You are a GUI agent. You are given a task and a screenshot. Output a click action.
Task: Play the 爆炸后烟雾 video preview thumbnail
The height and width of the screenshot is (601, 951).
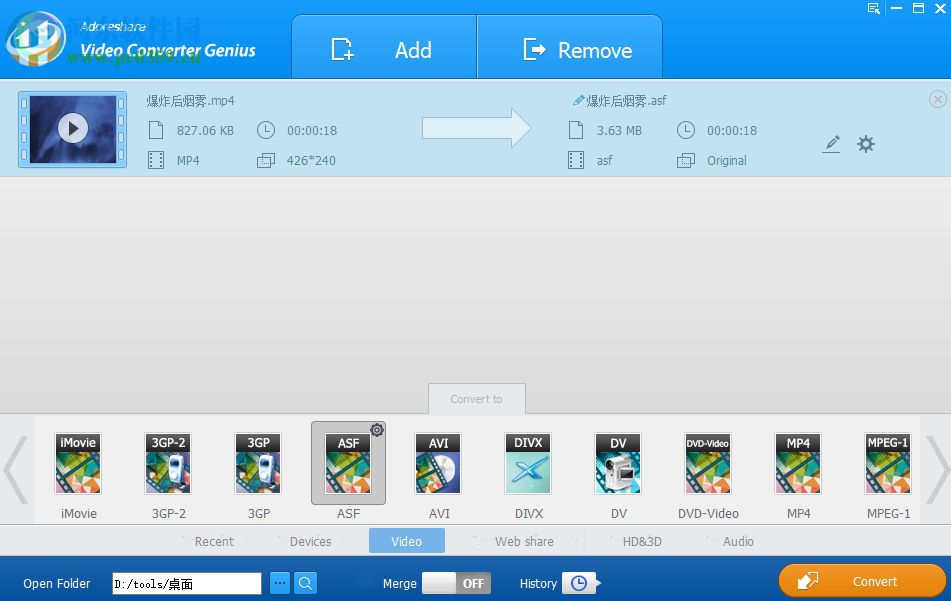tap(71, 130)
